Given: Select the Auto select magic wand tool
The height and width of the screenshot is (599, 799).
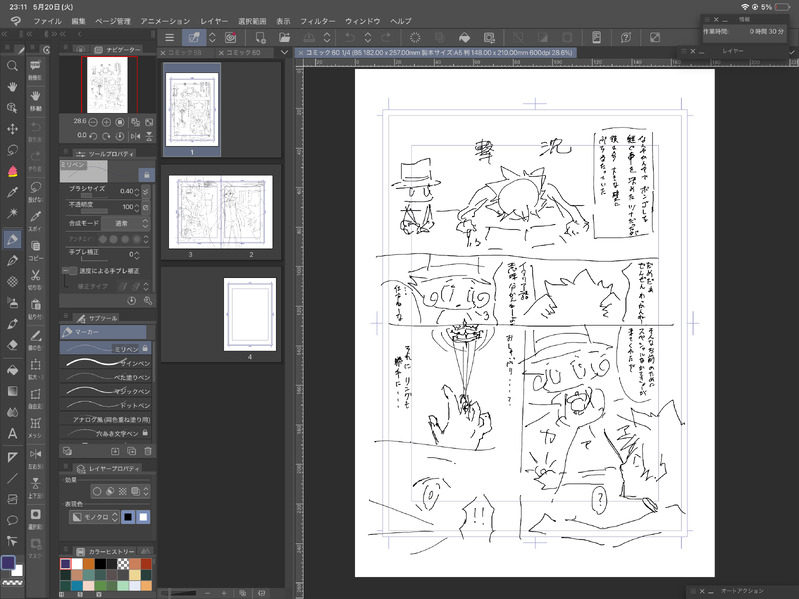Looking at the screenshot, I should pos(12,213).
